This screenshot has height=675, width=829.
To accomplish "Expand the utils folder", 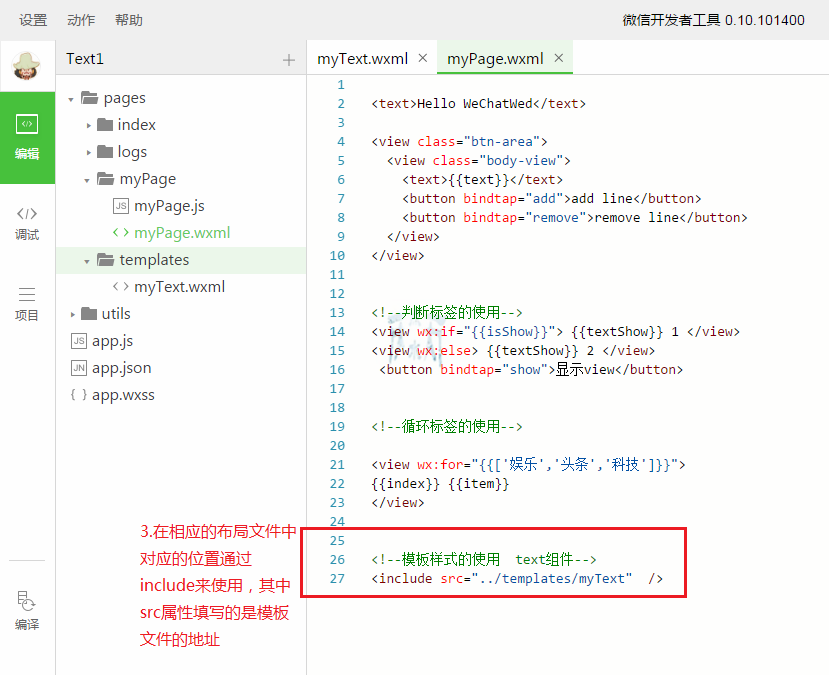I will [x=72, y=314].
